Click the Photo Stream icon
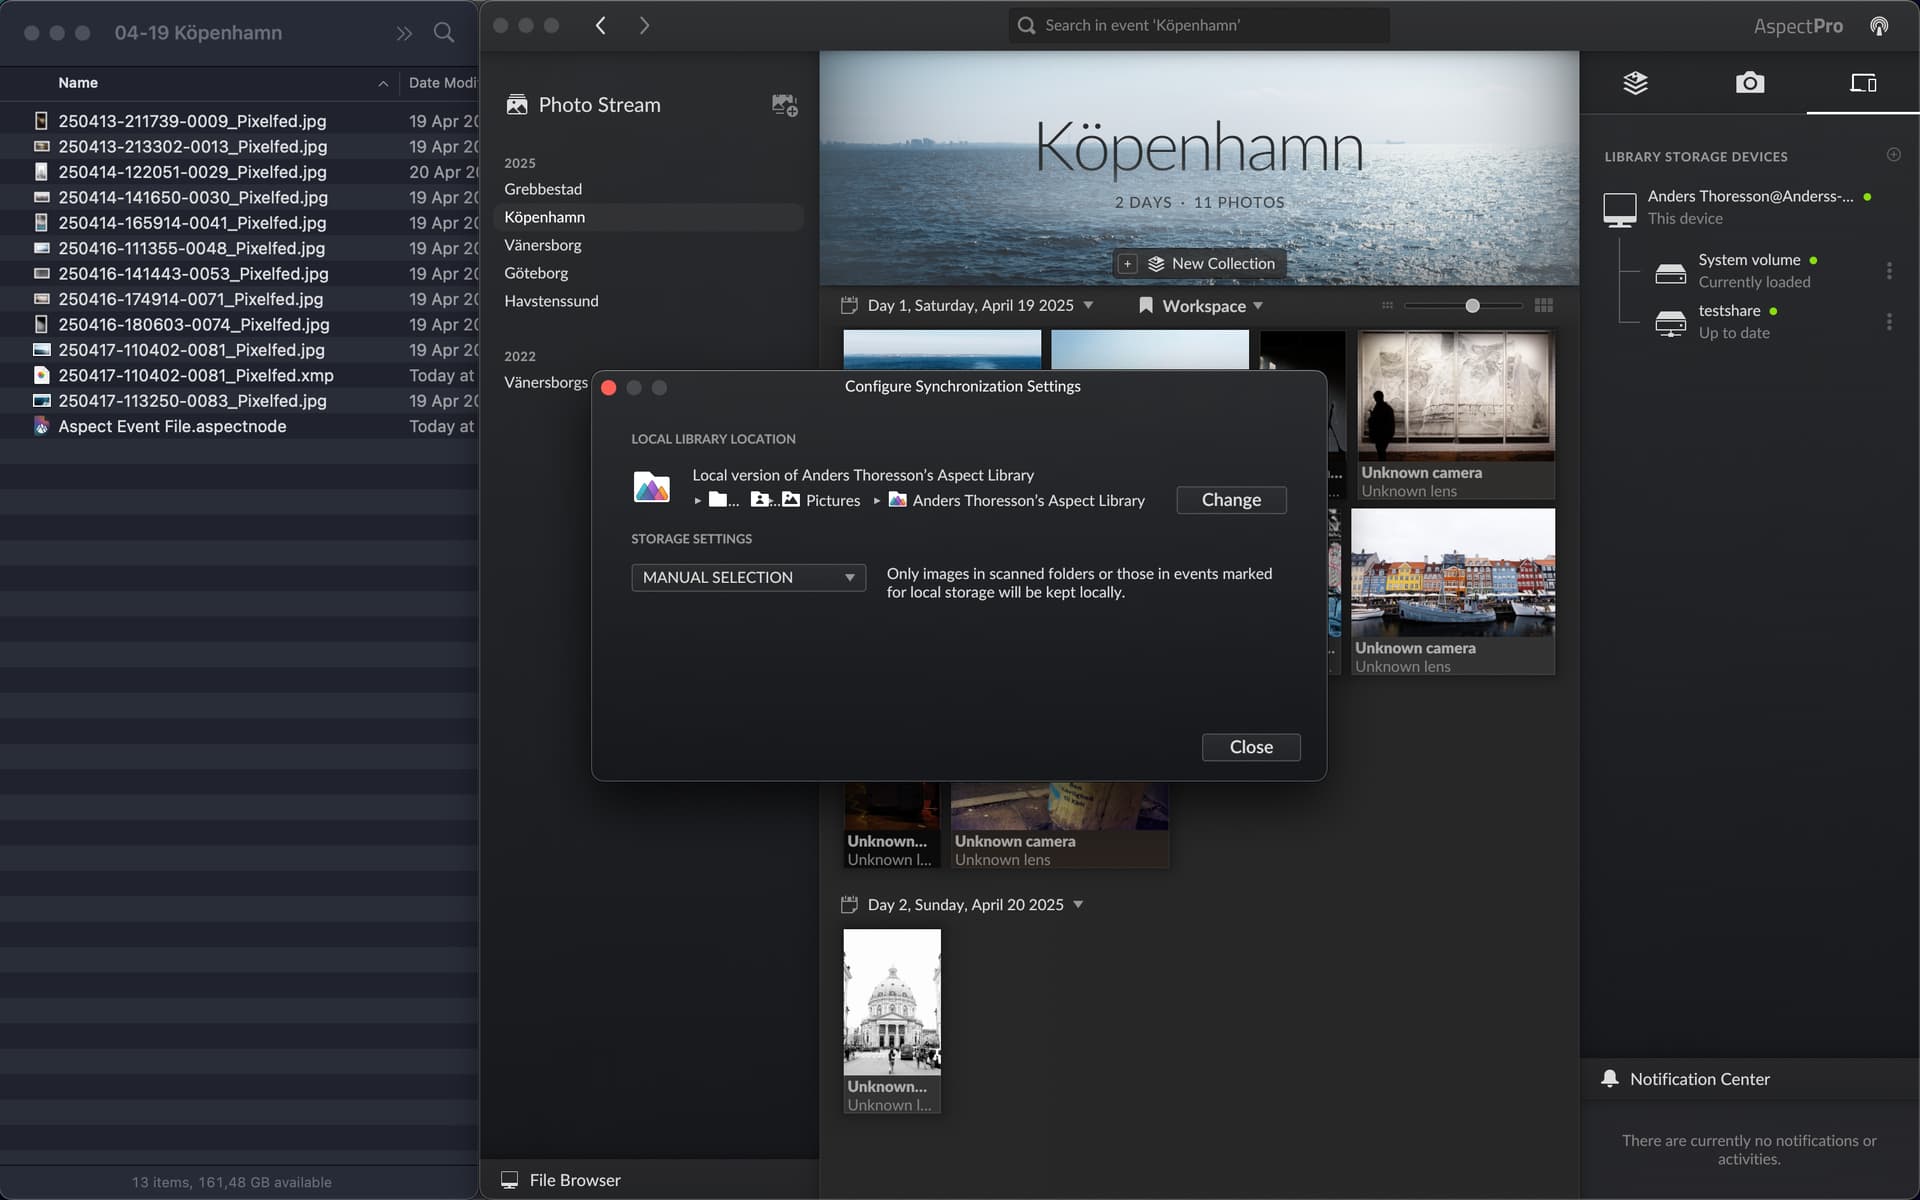1920x1200 pixels. (517, 105)
